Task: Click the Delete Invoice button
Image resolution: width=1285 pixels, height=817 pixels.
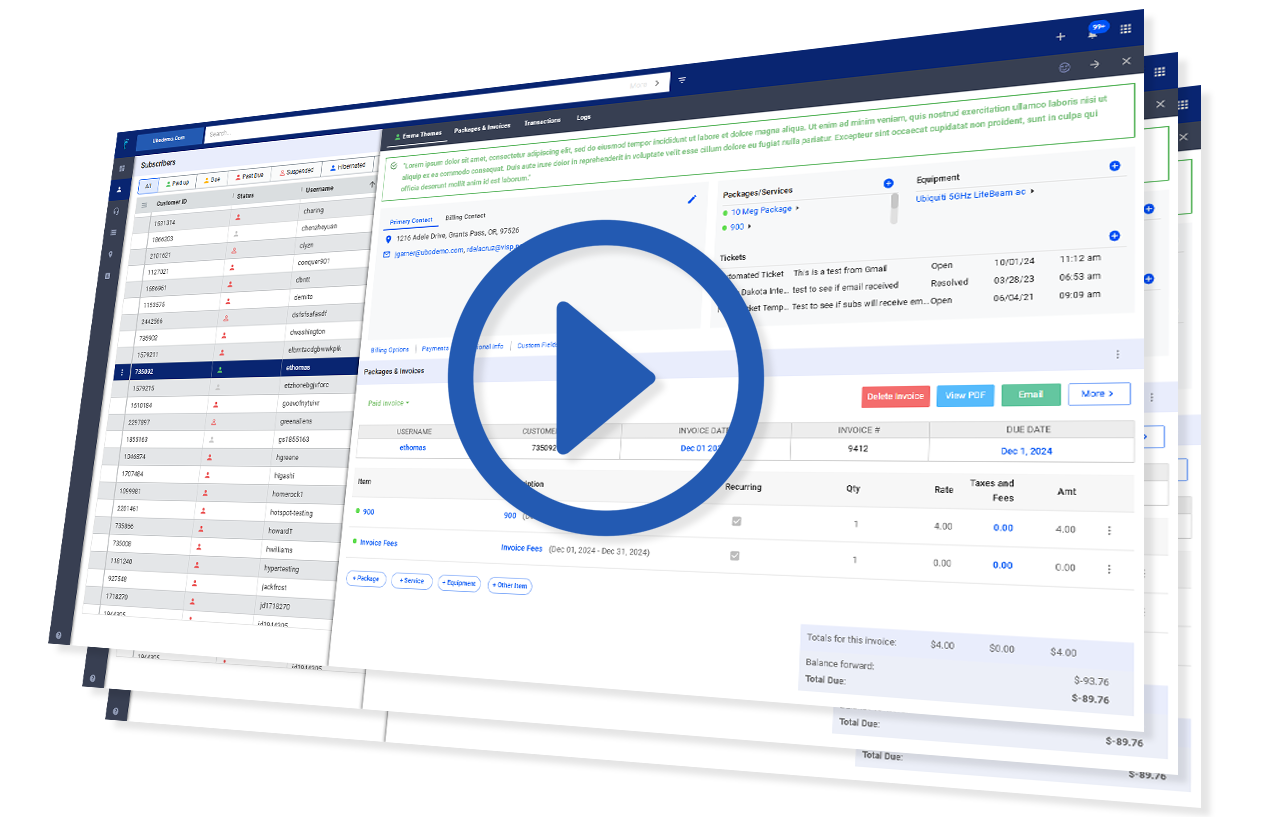Action: coord(895,396)
